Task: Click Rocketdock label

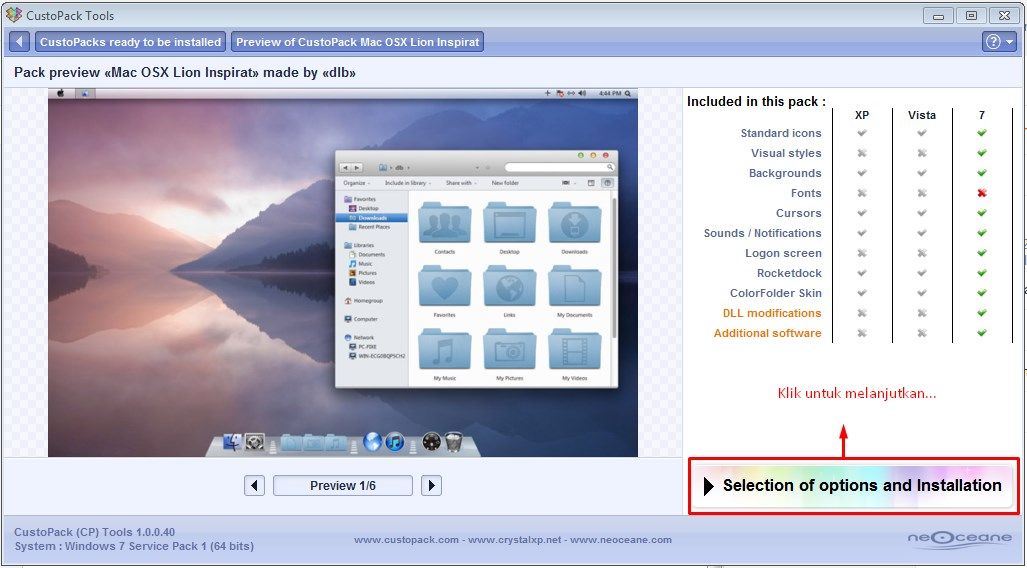Action: [789, 273]
